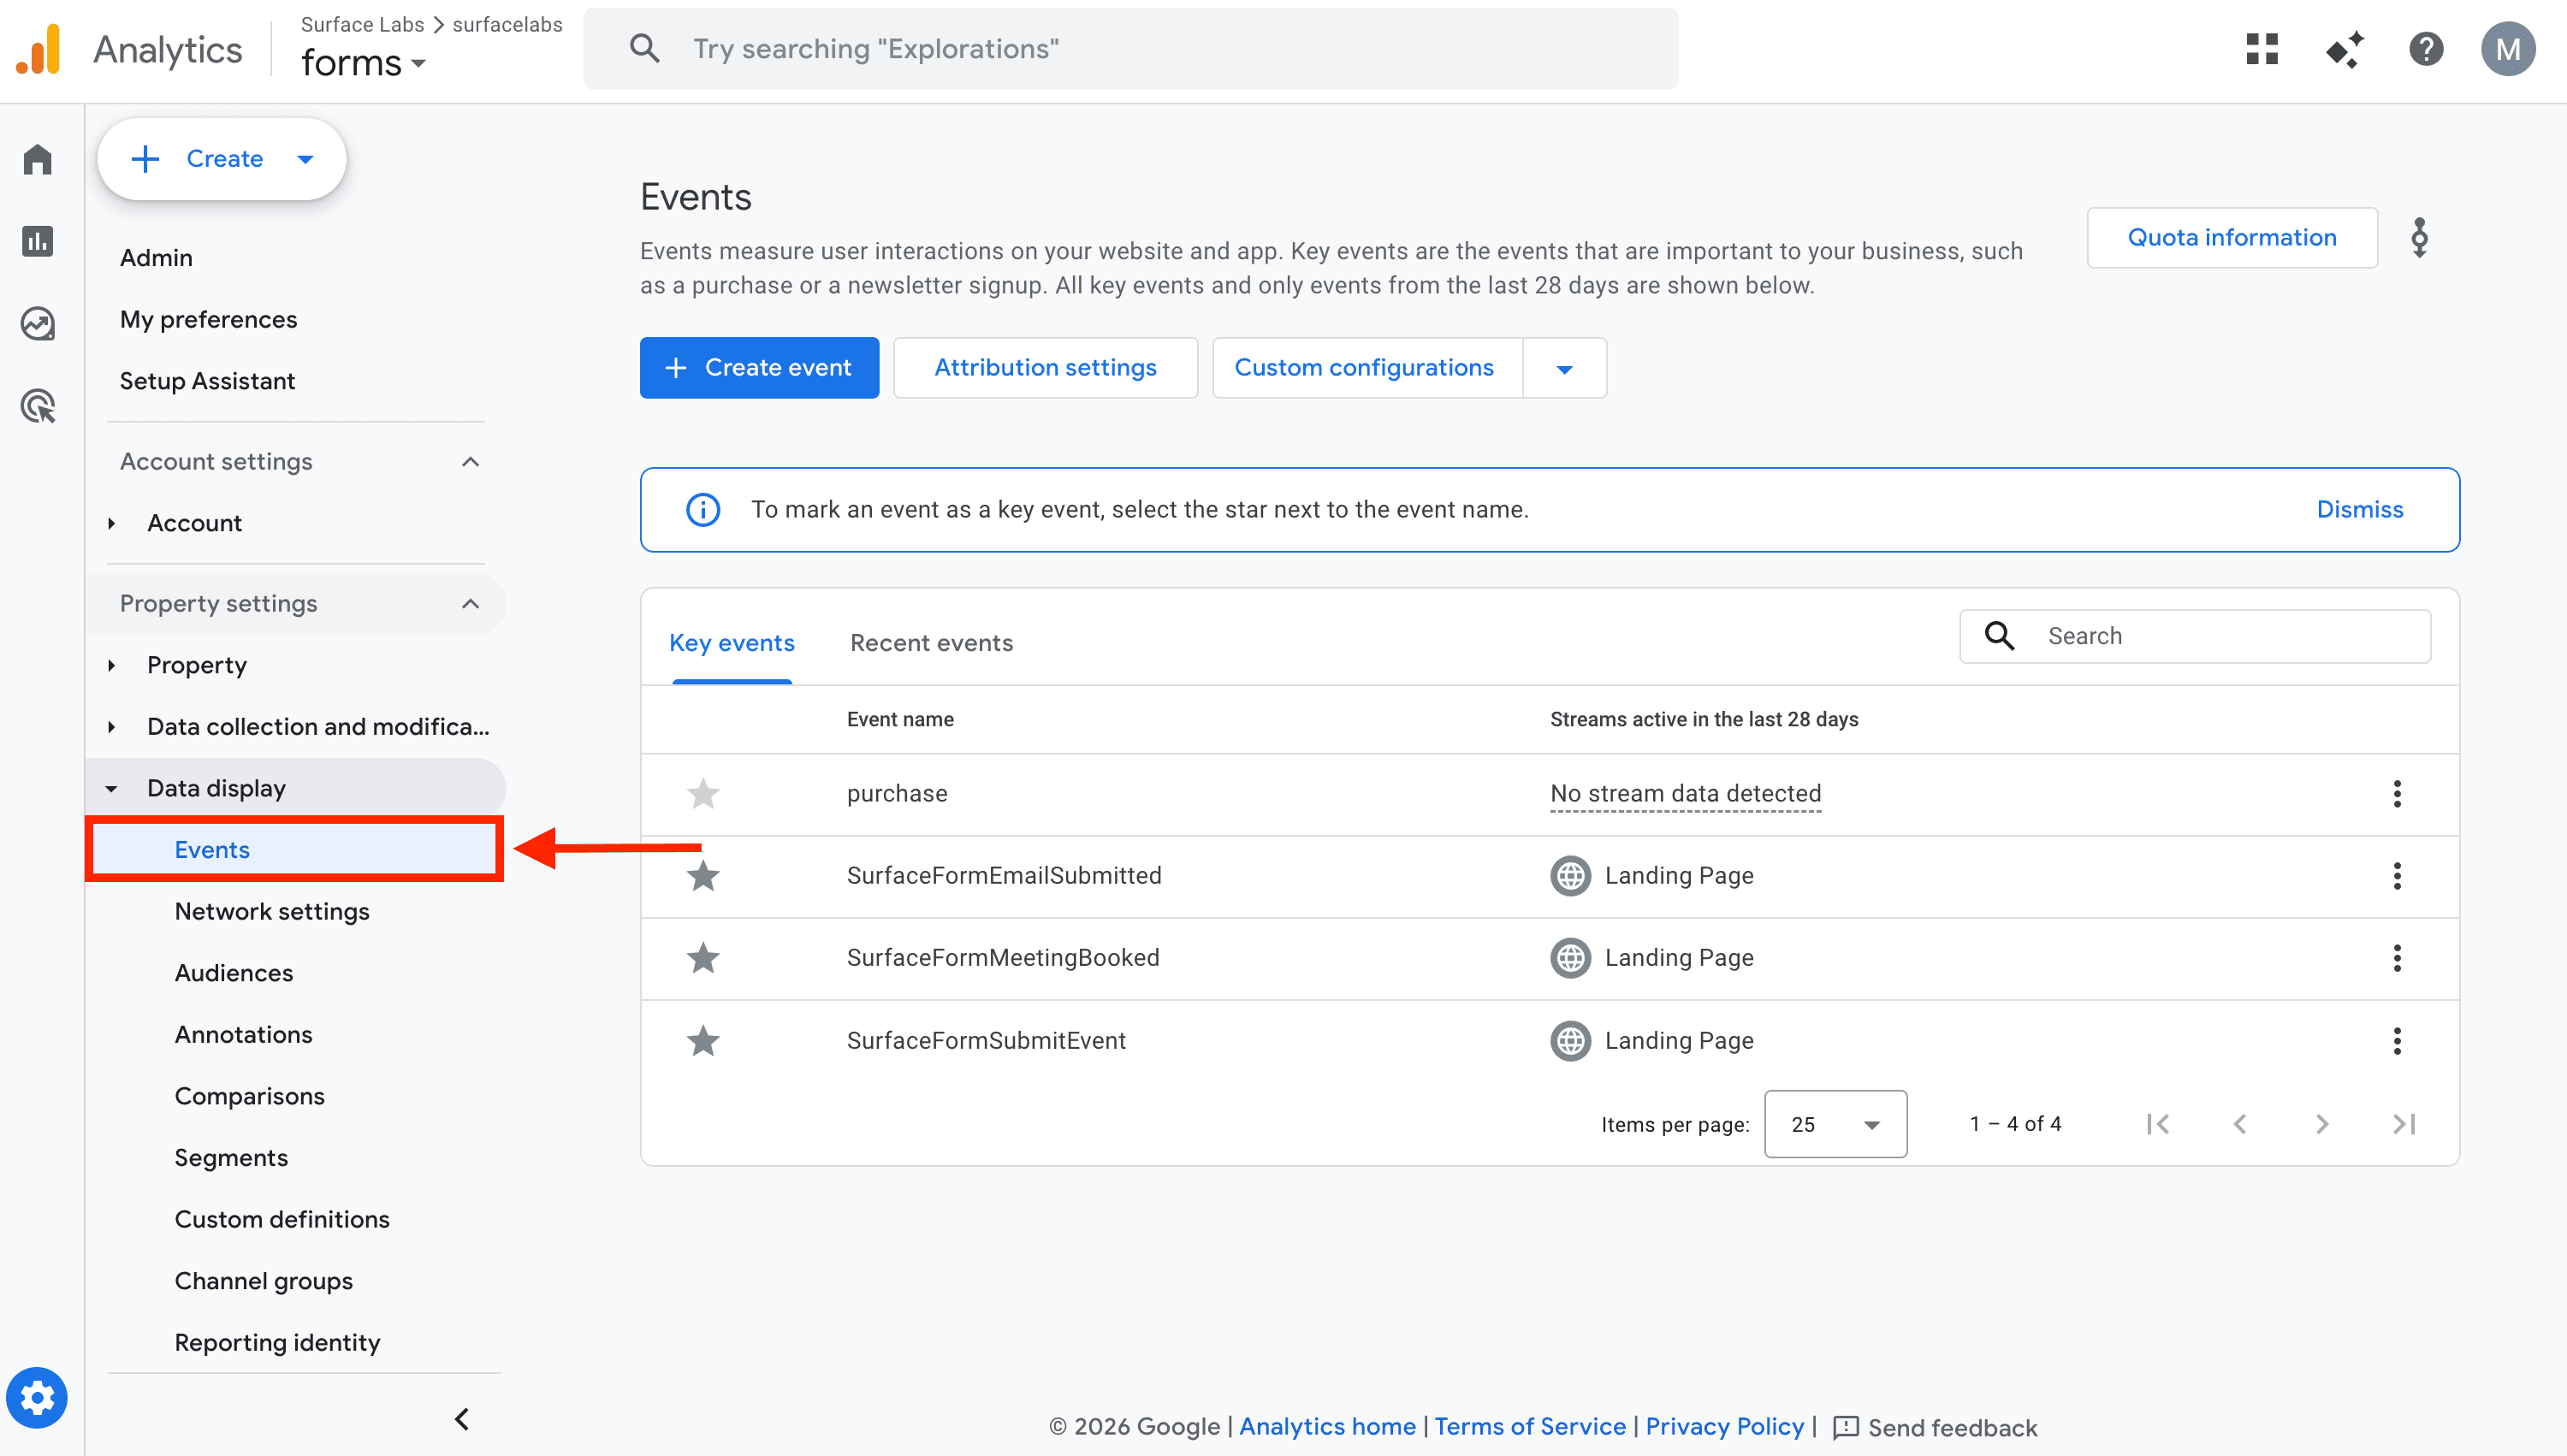The width and height of the screenshot is (2567, 1456).
Task: Open Setup Assistant in sidebar
Action: click(x=207, y=381)
